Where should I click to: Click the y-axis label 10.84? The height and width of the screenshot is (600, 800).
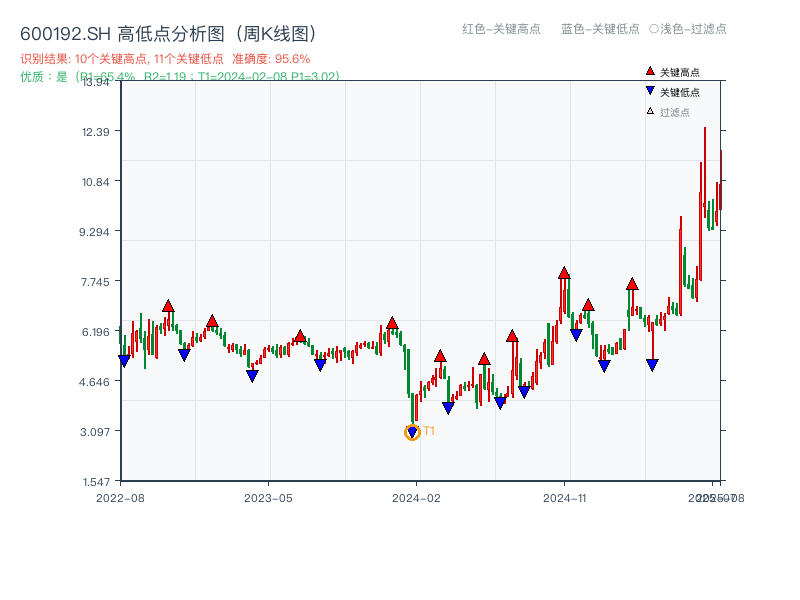point(95,182)
